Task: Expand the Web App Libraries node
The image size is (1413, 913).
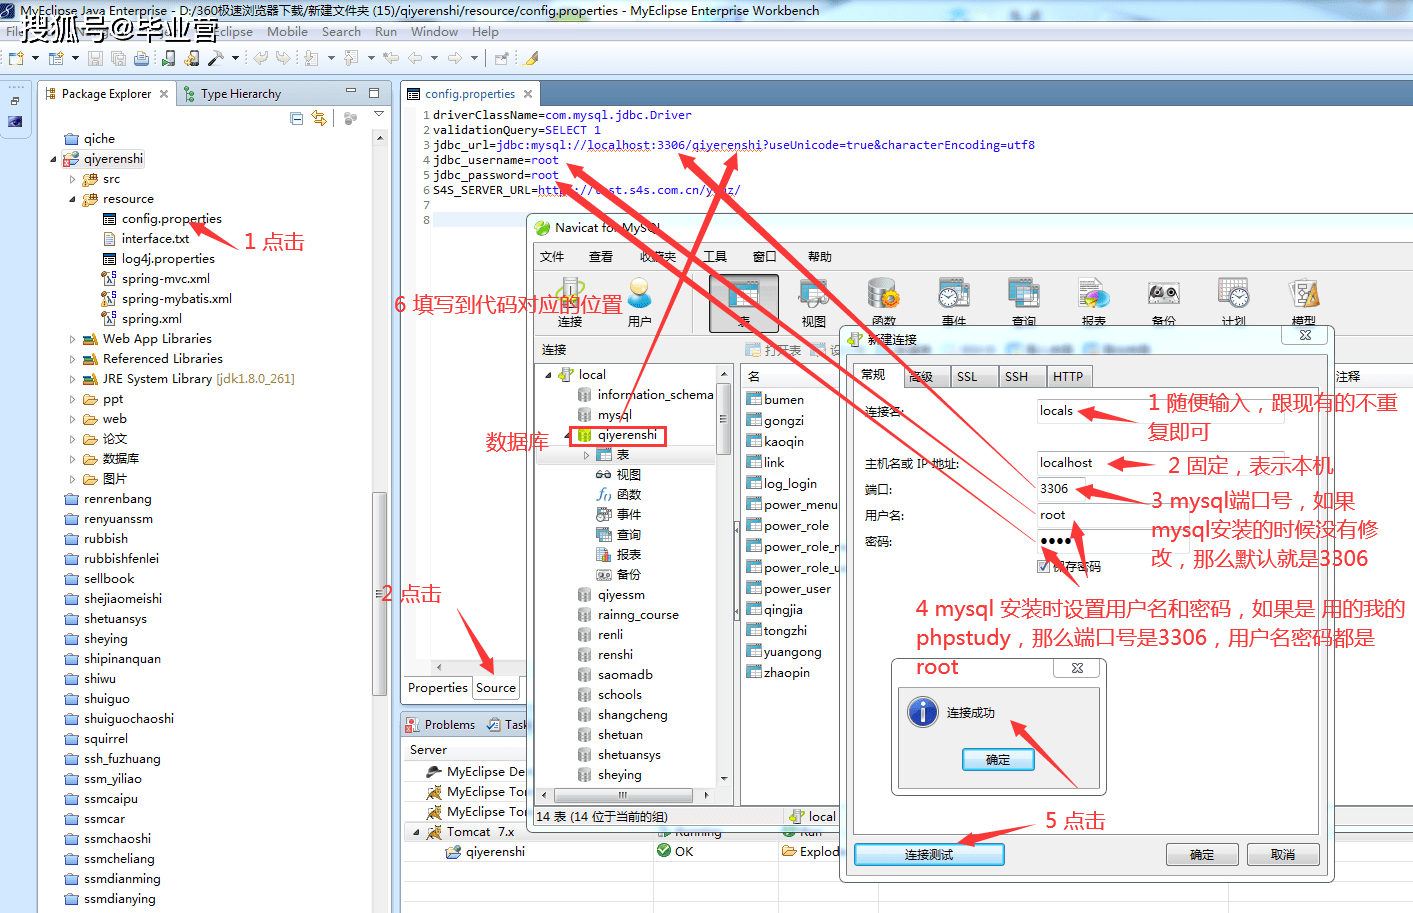Action: (73, 339)
